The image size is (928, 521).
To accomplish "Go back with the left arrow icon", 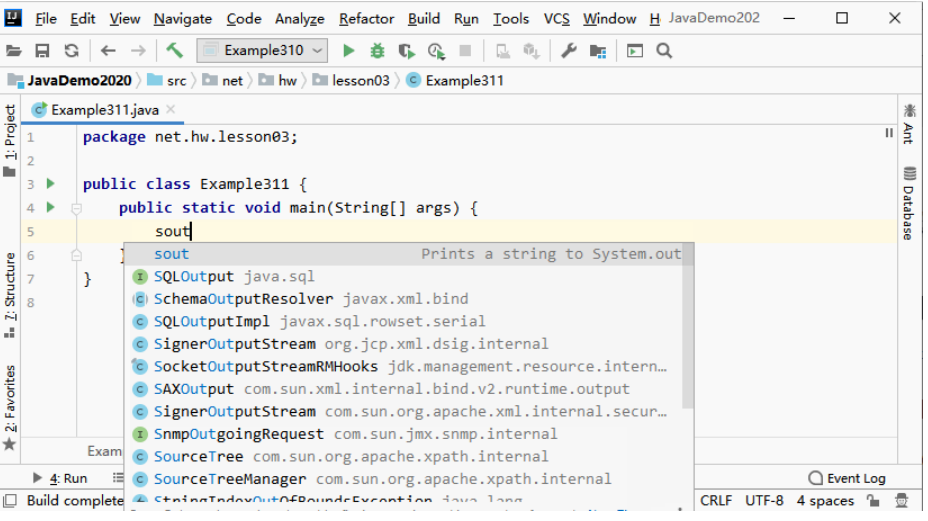I will tap(108, 51).
